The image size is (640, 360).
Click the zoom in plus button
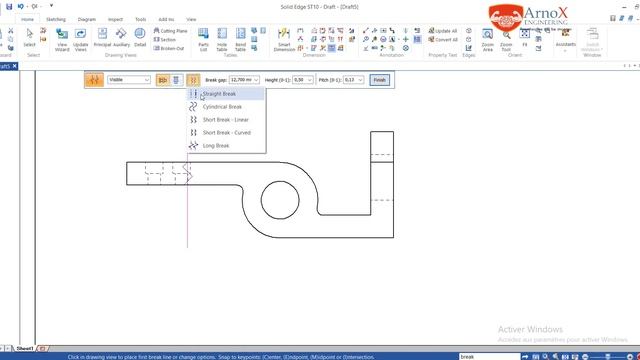pos(630,357)
